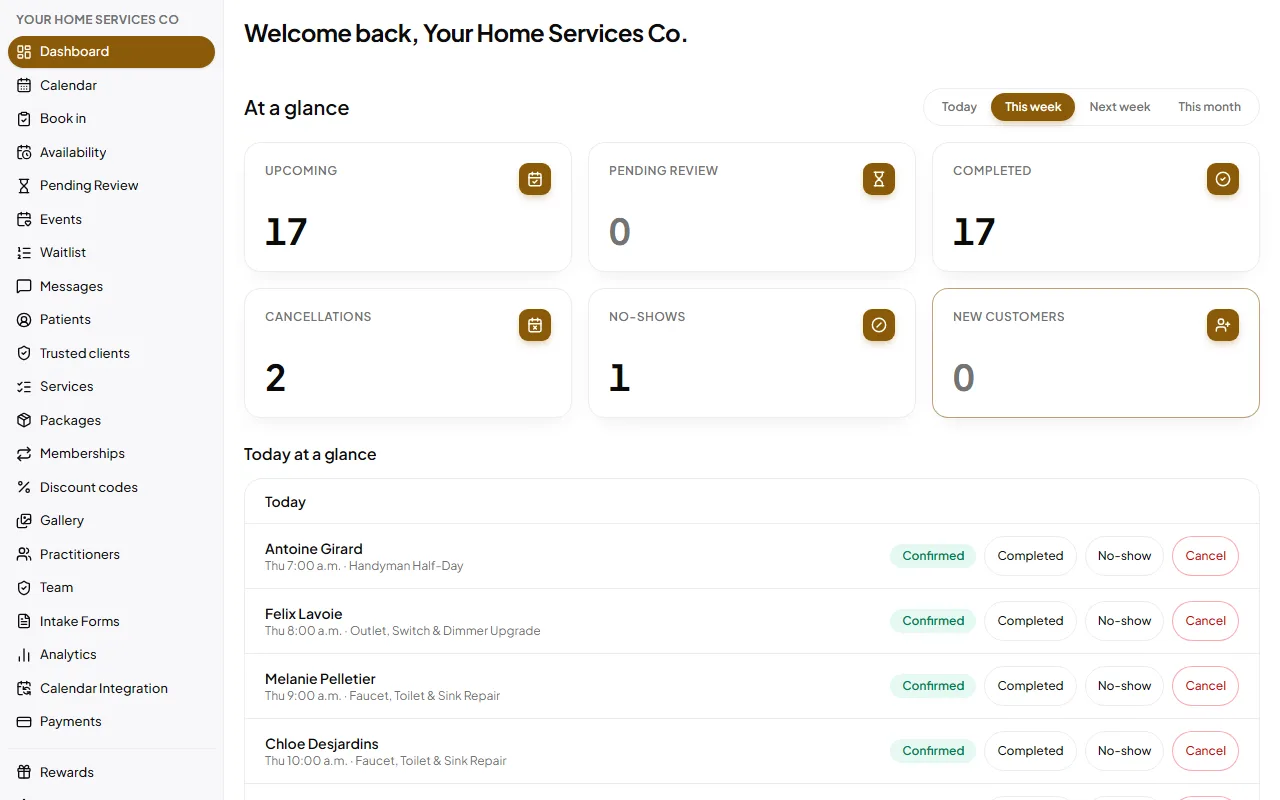Click the Gallery images icon
Viewport: 1280px width, 800px height.
pos(24,521)
